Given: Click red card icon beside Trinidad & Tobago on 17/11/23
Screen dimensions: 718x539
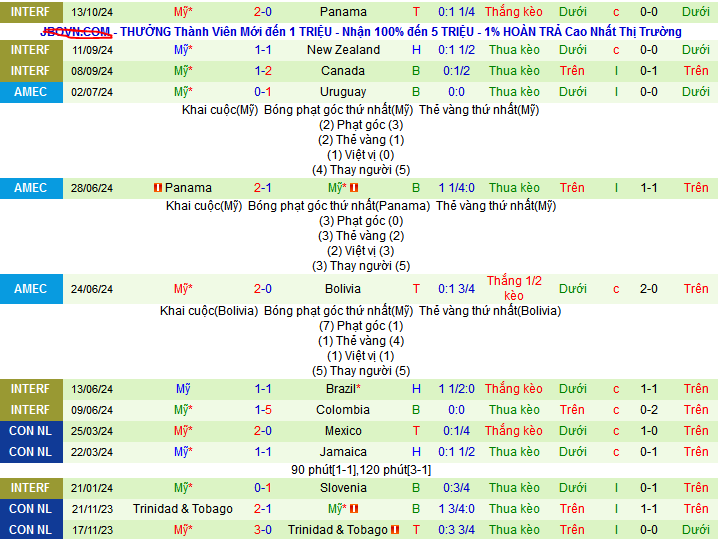Looking at the screenshot, I should tap(395, 530).
